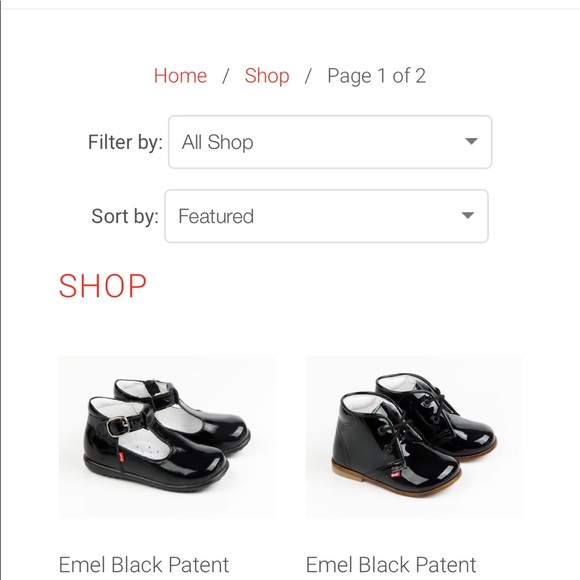Click the red SHOP heading

click(x=103, y=286)
